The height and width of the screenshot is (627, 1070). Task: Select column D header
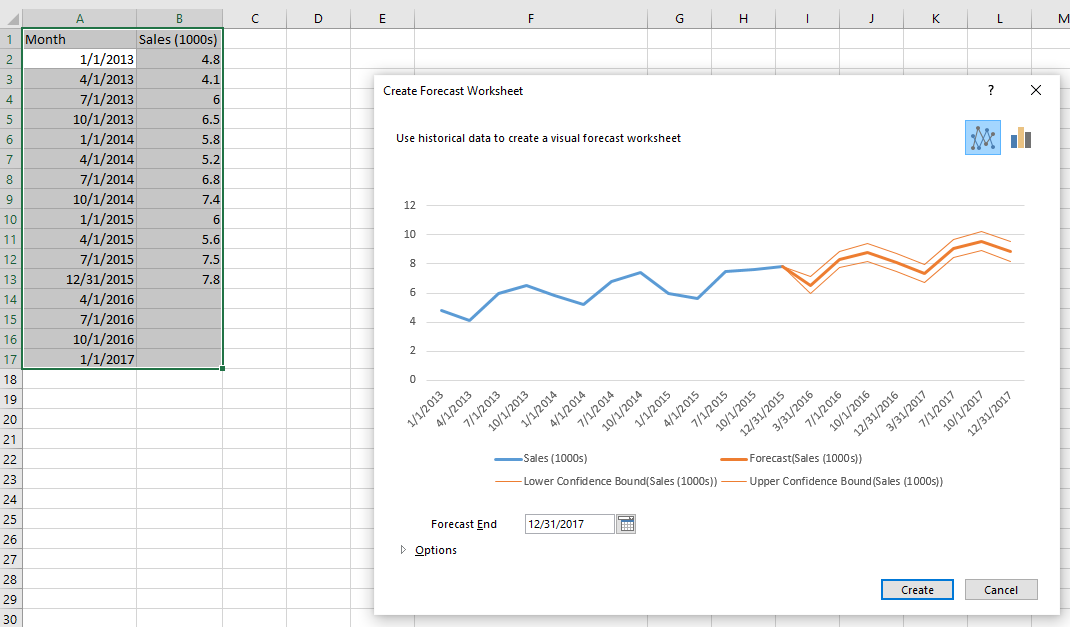(x=319, y=18)
